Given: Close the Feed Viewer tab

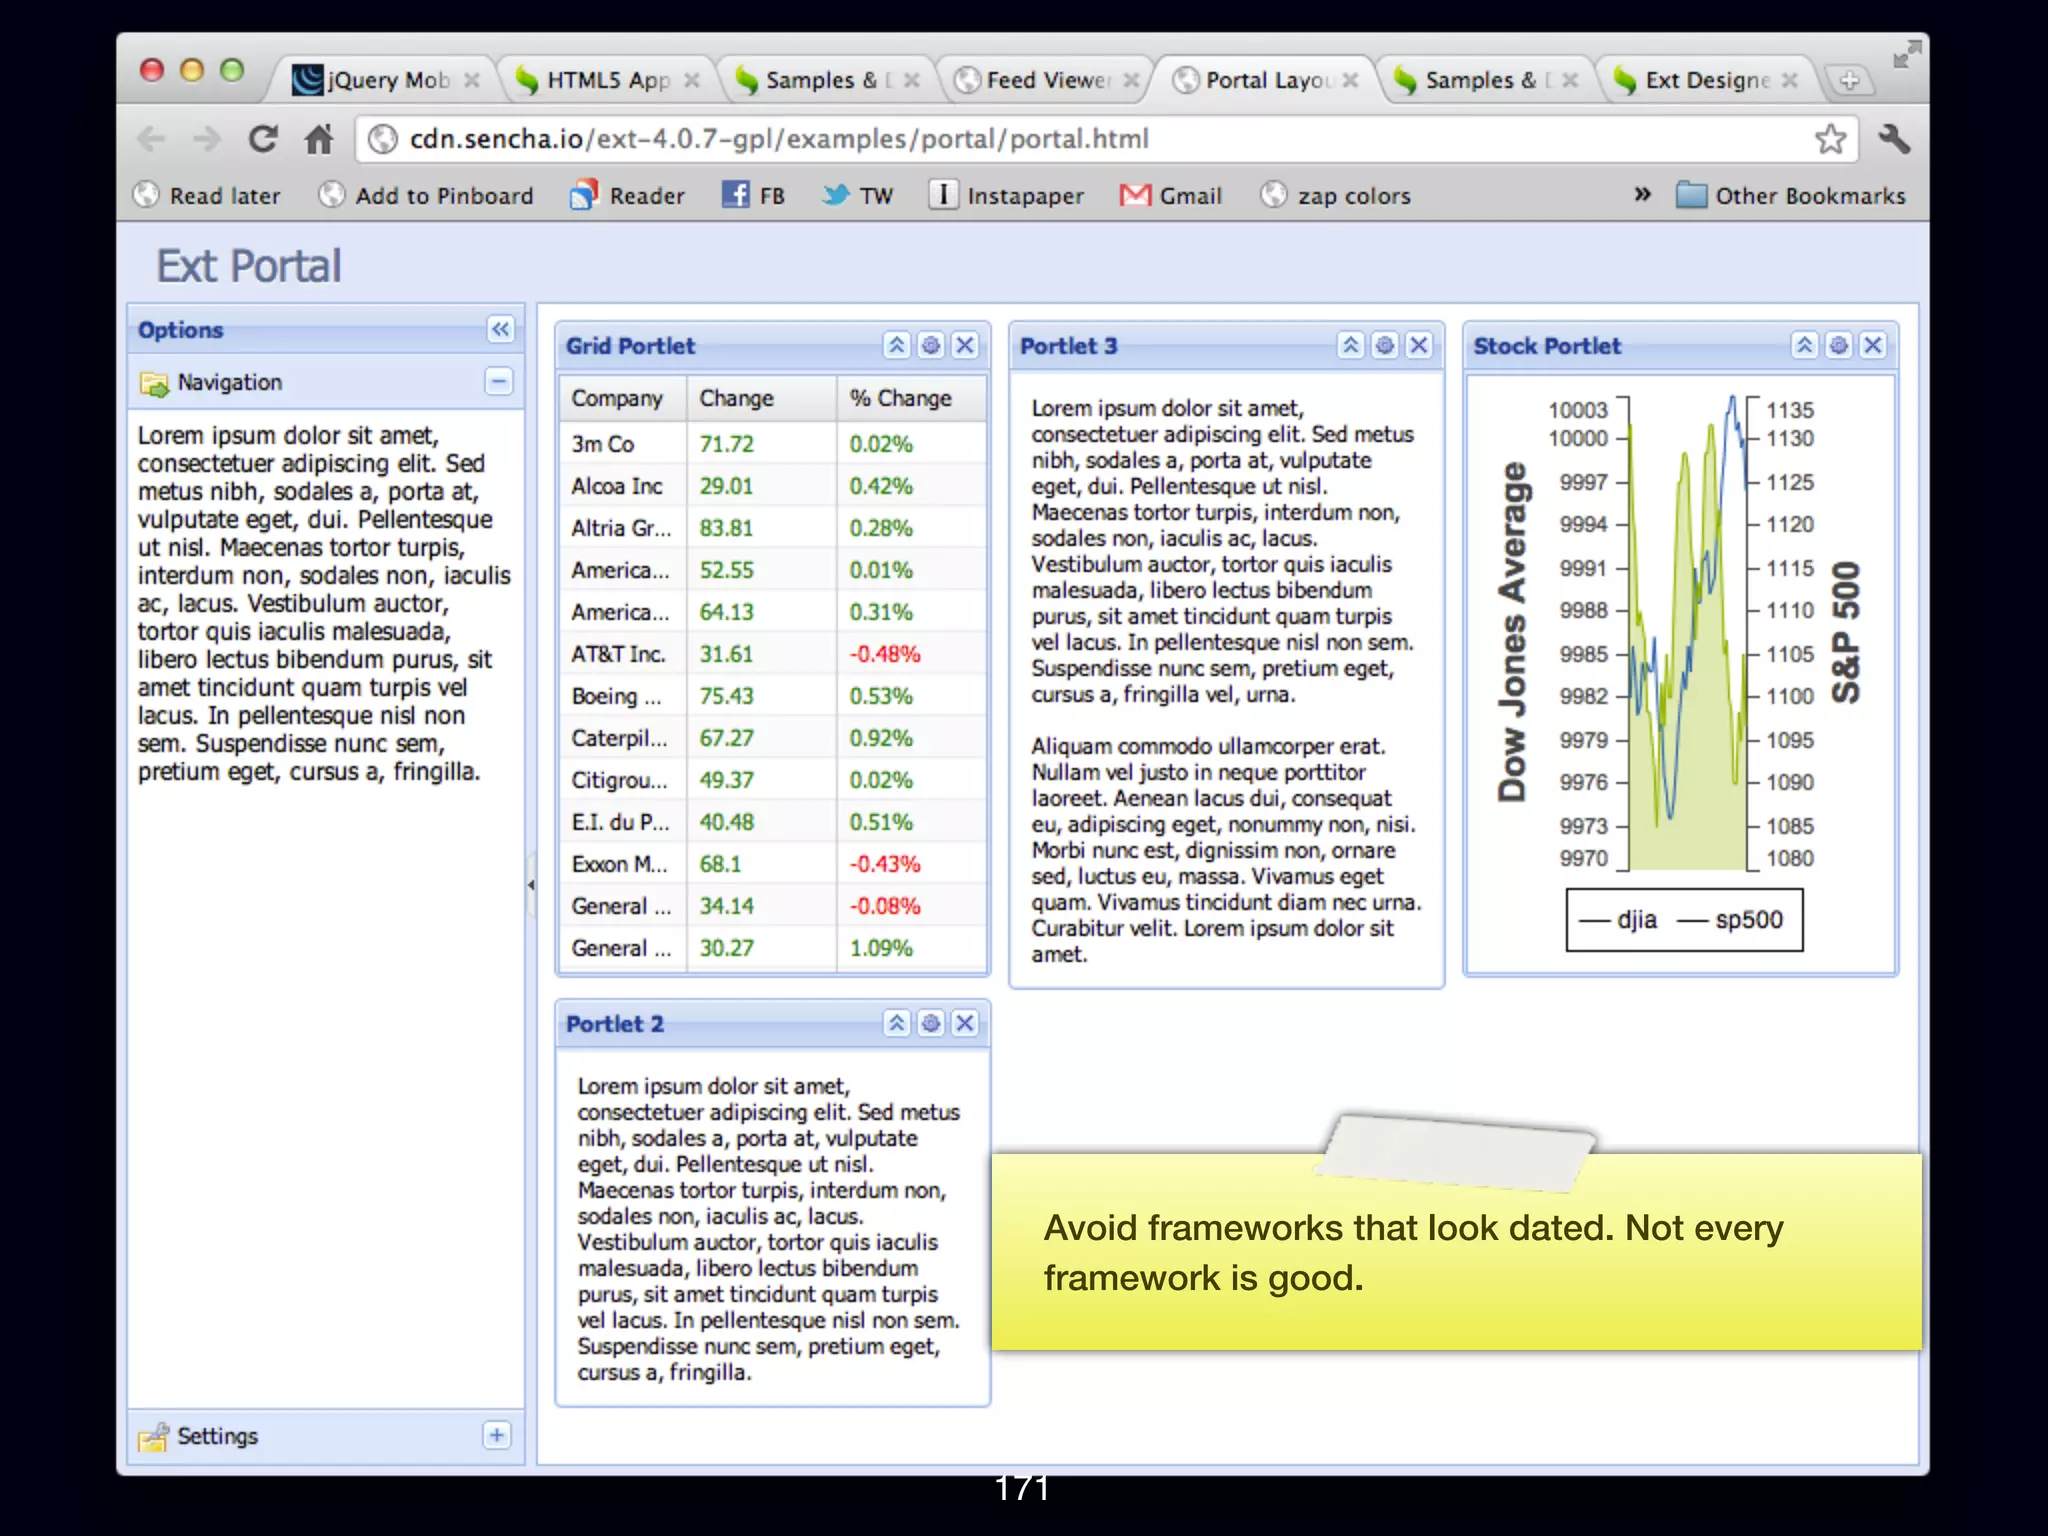Looking at the screenshot, I should click(x=1131, y=80).
